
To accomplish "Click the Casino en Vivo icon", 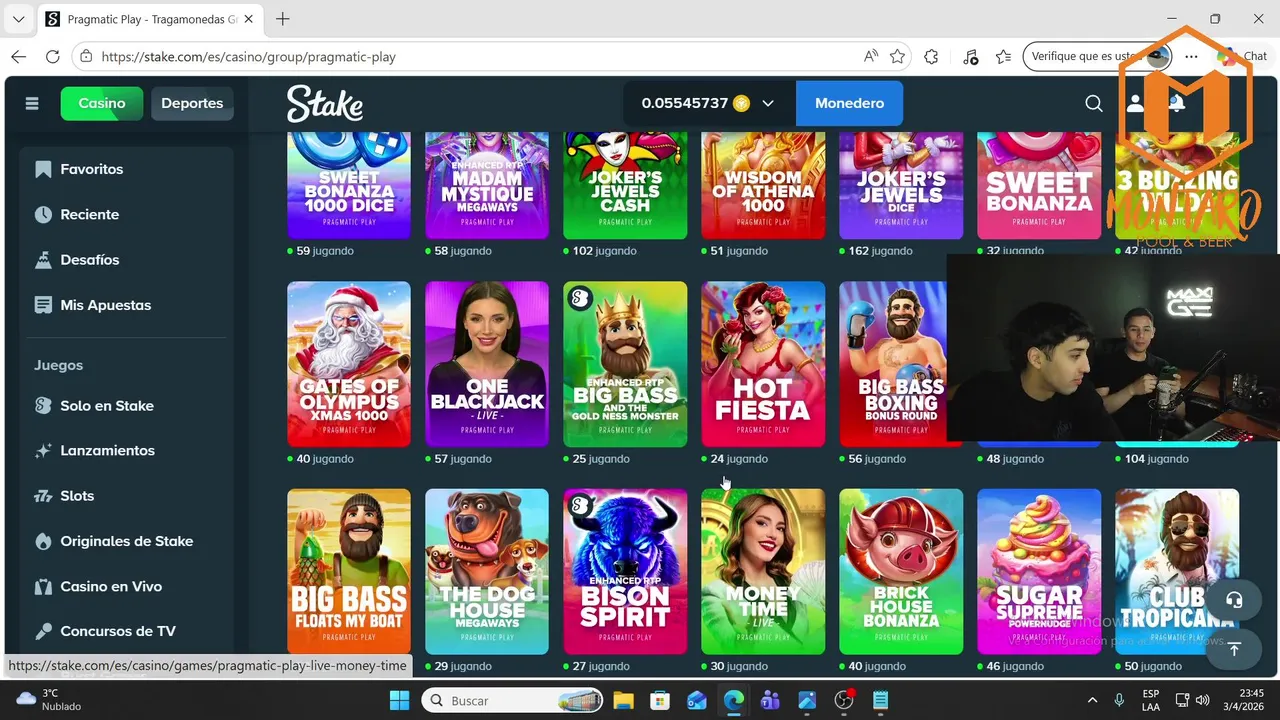I will click(43, 586).
